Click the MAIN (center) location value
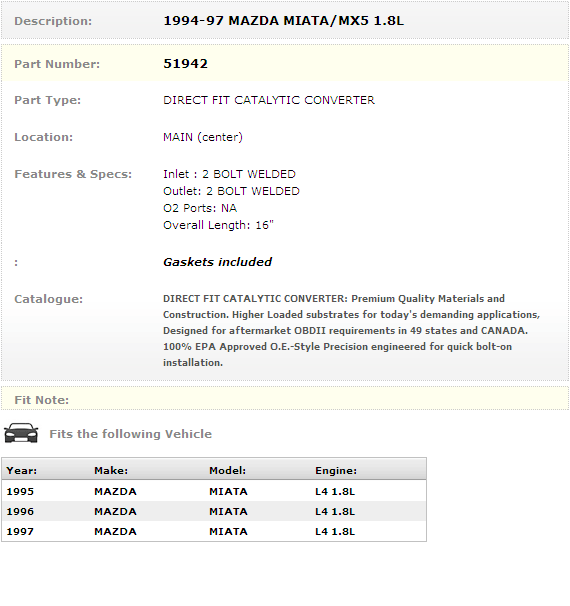 pyautogui.click(x=203, y=137)
